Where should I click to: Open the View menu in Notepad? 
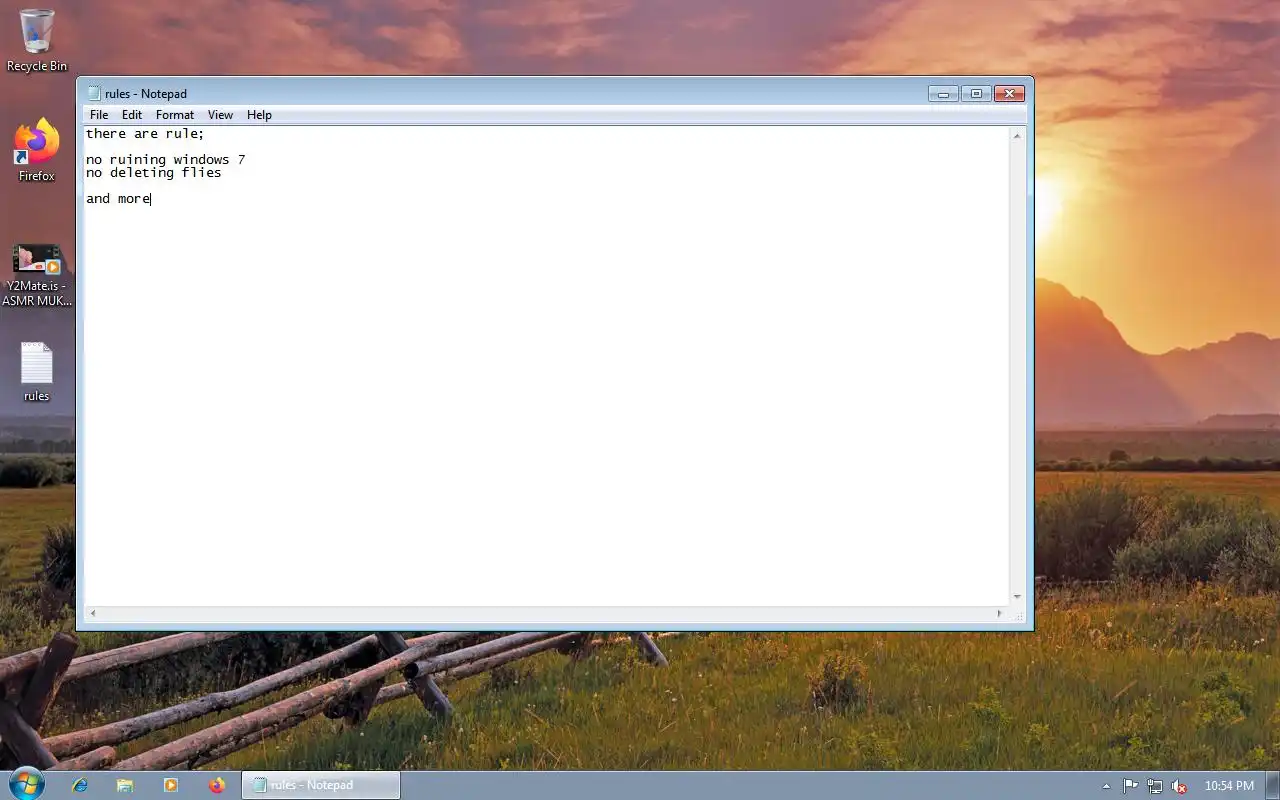(220, 115)
